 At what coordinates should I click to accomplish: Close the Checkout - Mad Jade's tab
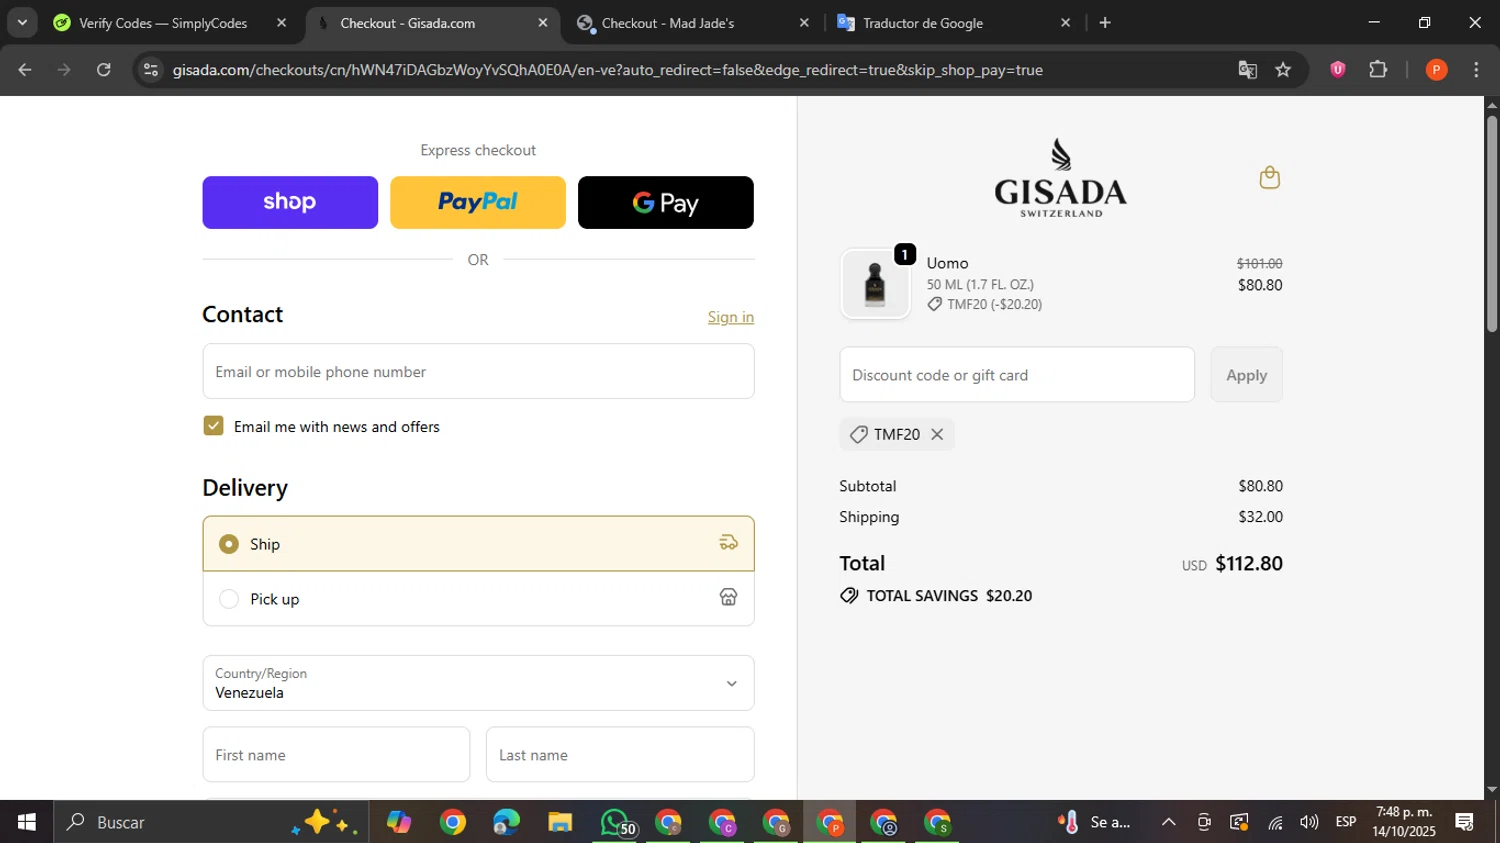tap(804, 23)
